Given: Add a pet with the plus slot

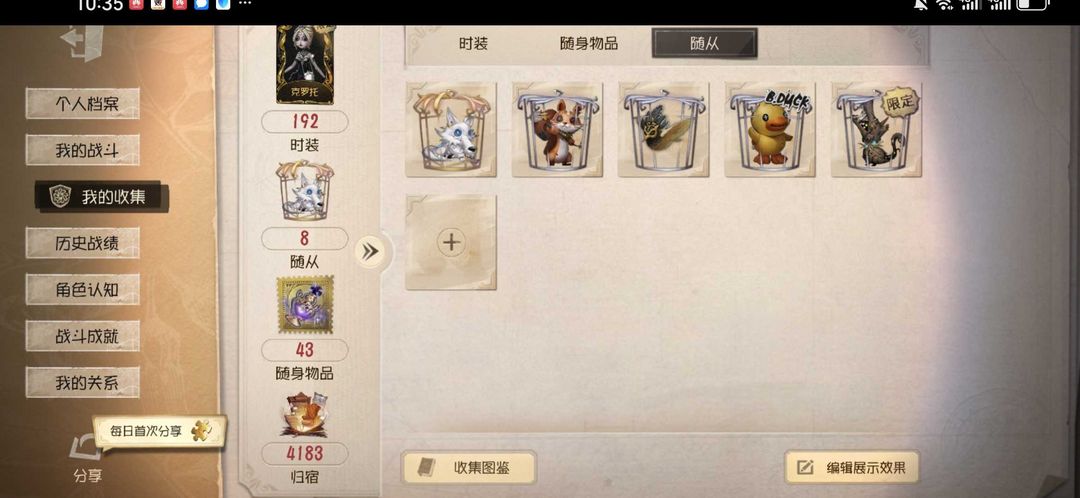Looking at the screenshot, I should coord(451,242).
